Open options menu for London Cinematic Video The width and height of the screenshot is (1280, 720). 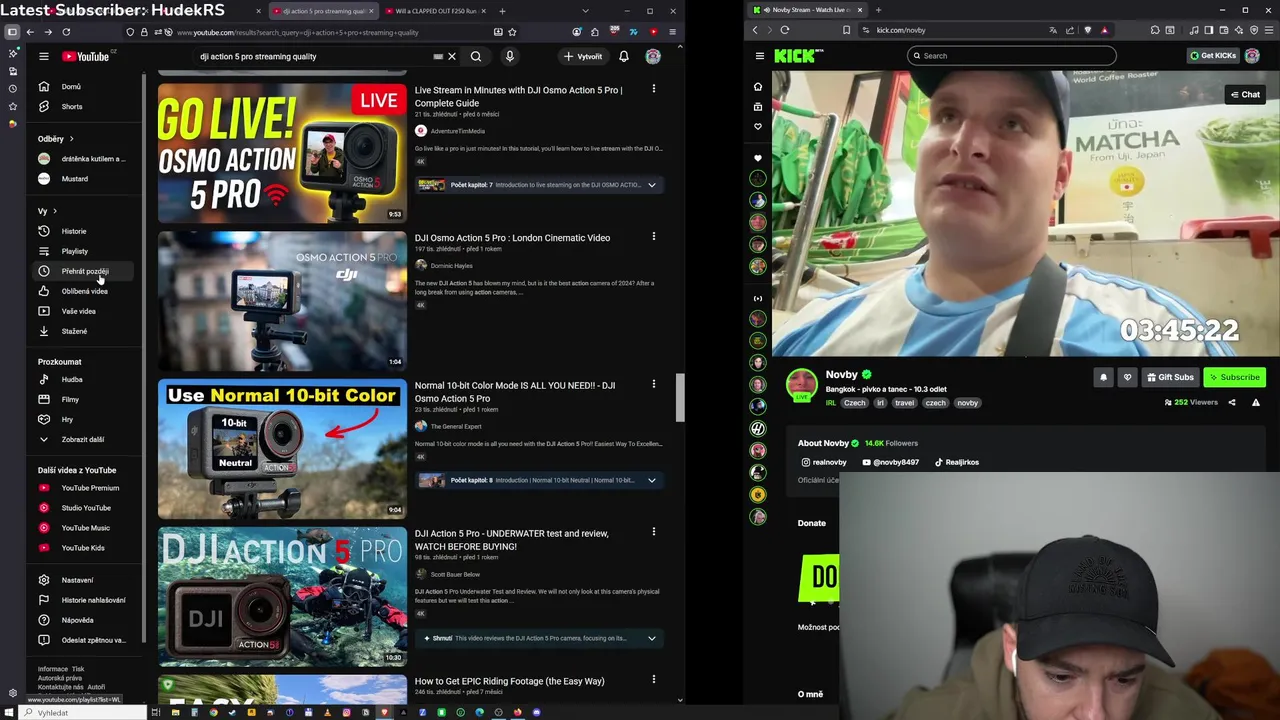(x=654, y=237)
